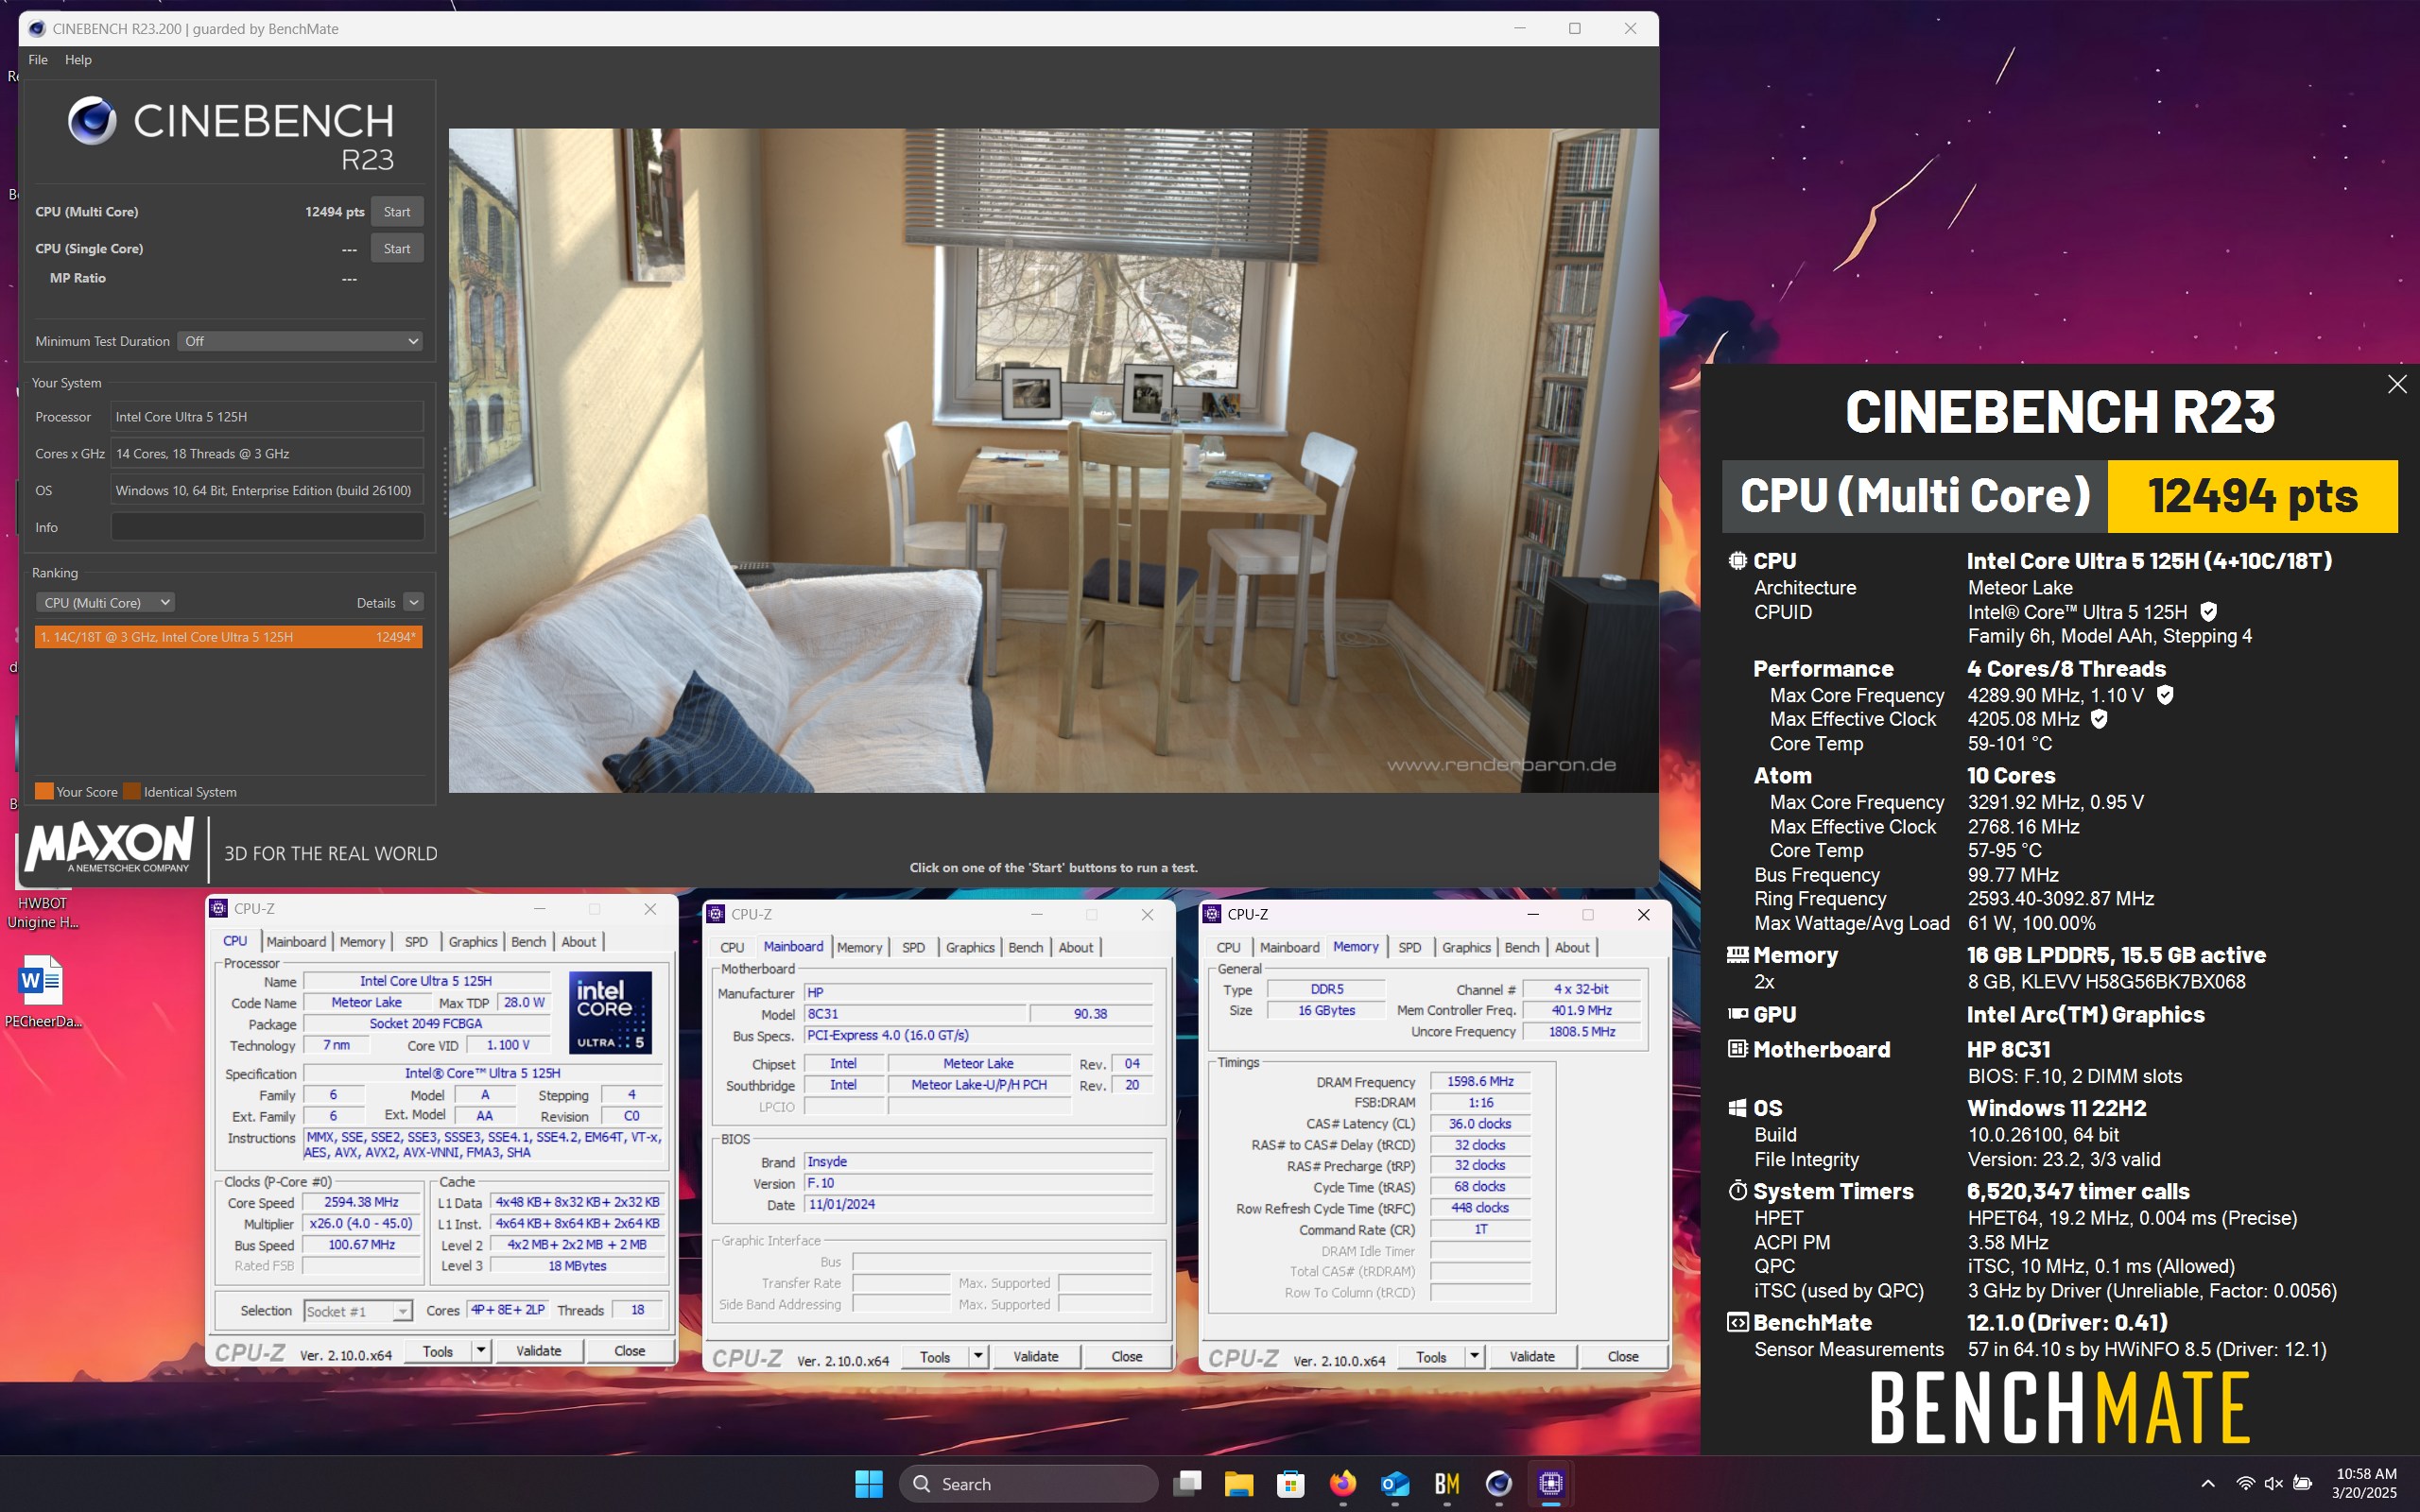Open Minimum Test Duration dropdown
2420x1512 pixels.
[x=300, y=341]
